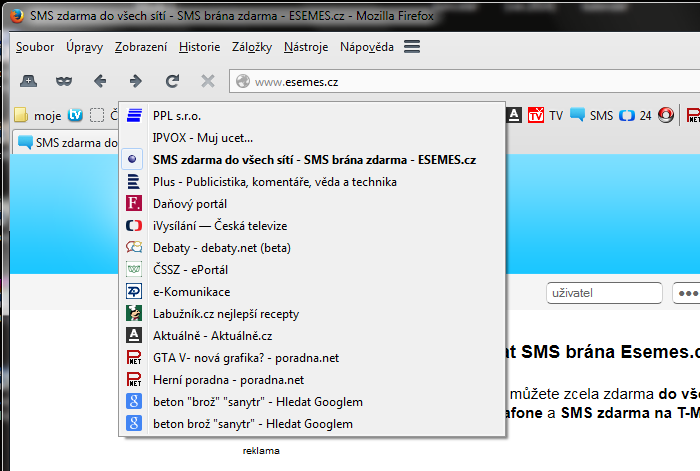700x471 pixels.
Task: Go to 'Herní poradna - poradna.net' entry
Action: [312, 379]
